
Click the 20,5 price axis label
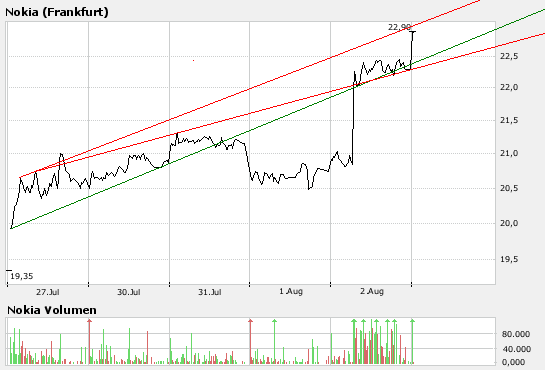[x=509, y=188]
